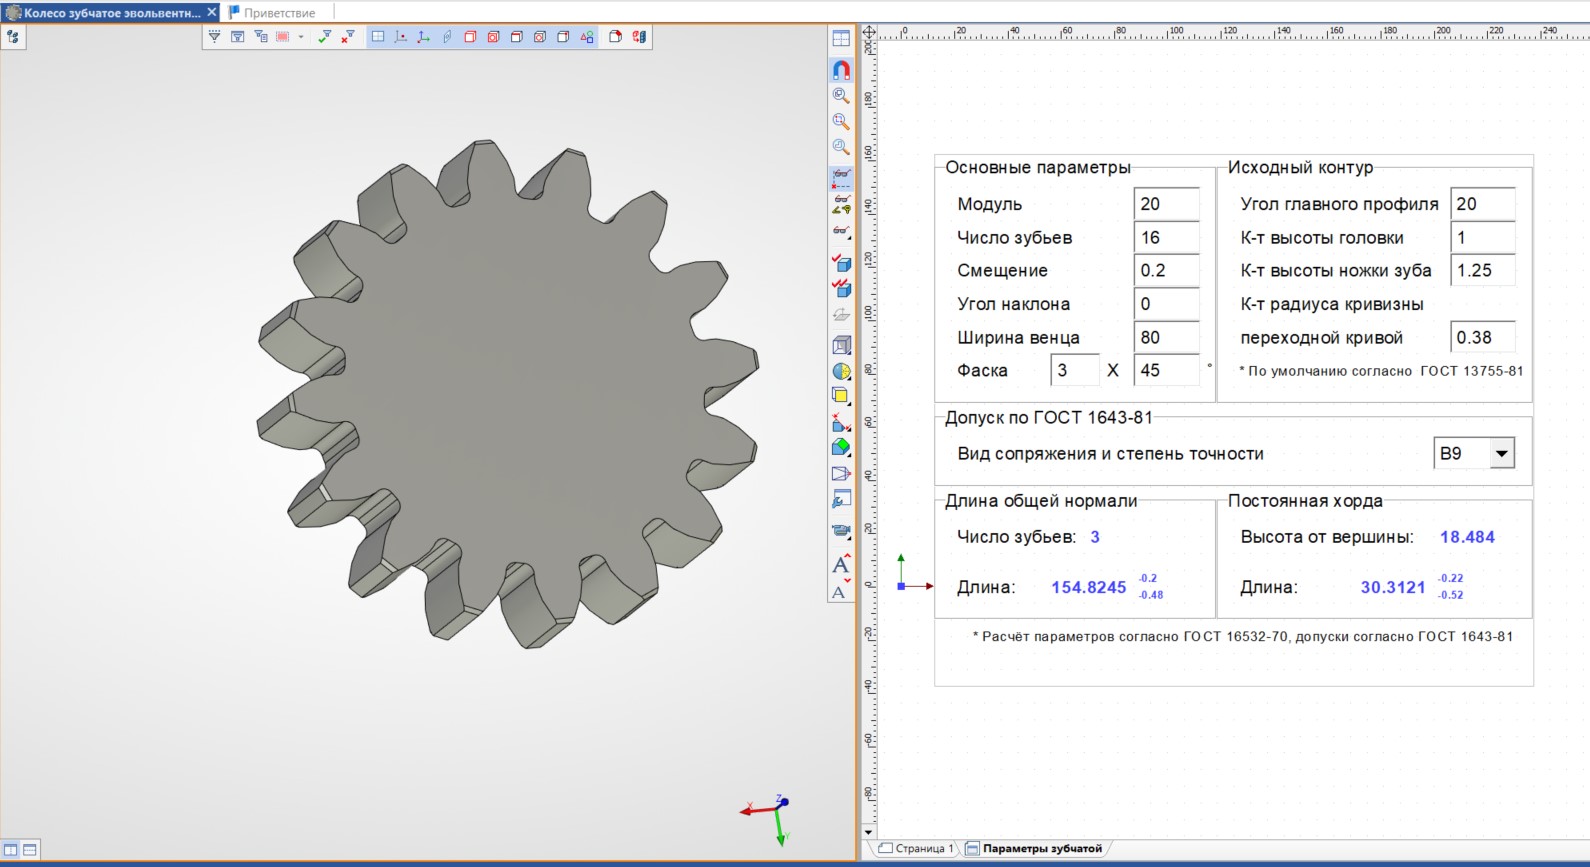Viewport: 1590px width, 867px height.
Task: Click the Число зубьев field showing 16
Action: click(x=1166, y=238)
